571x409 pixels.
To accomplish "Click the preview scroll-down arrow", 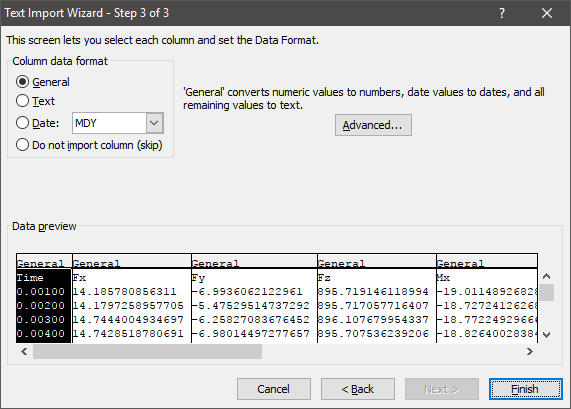I will point(546,335).
